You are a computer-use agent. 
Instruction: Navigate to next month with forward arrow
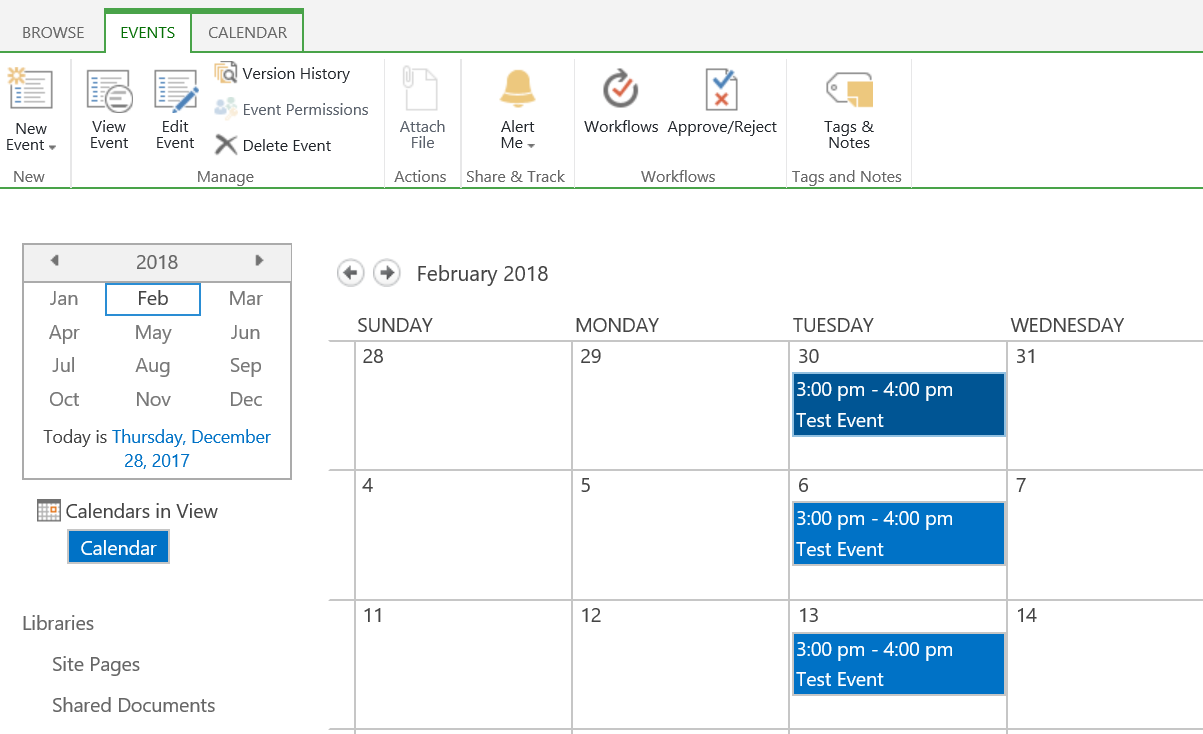pos(386,272)
